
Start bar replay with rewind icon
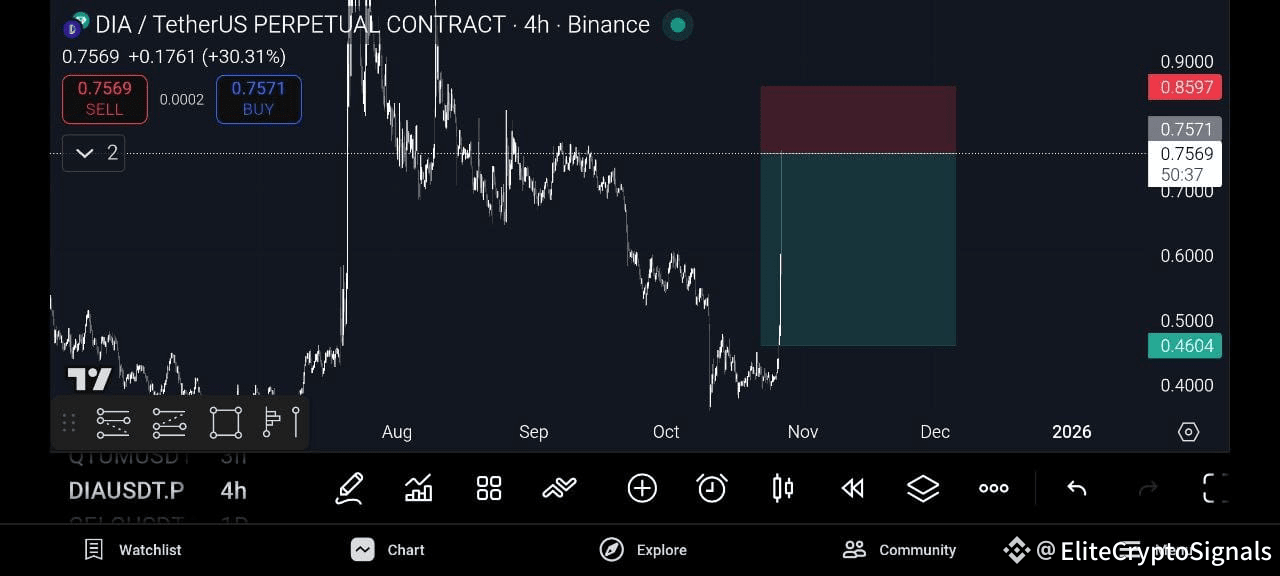(x=852, y=488)
